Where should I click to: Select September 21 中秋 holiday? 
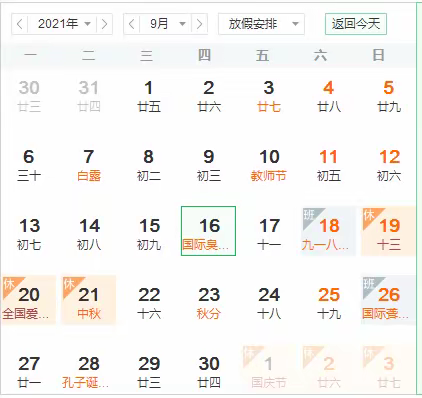(x=89, y=300)
